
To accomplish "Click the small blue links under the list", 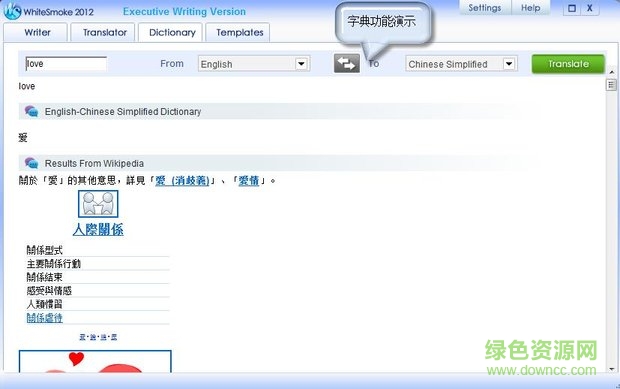I will [98, 337].
